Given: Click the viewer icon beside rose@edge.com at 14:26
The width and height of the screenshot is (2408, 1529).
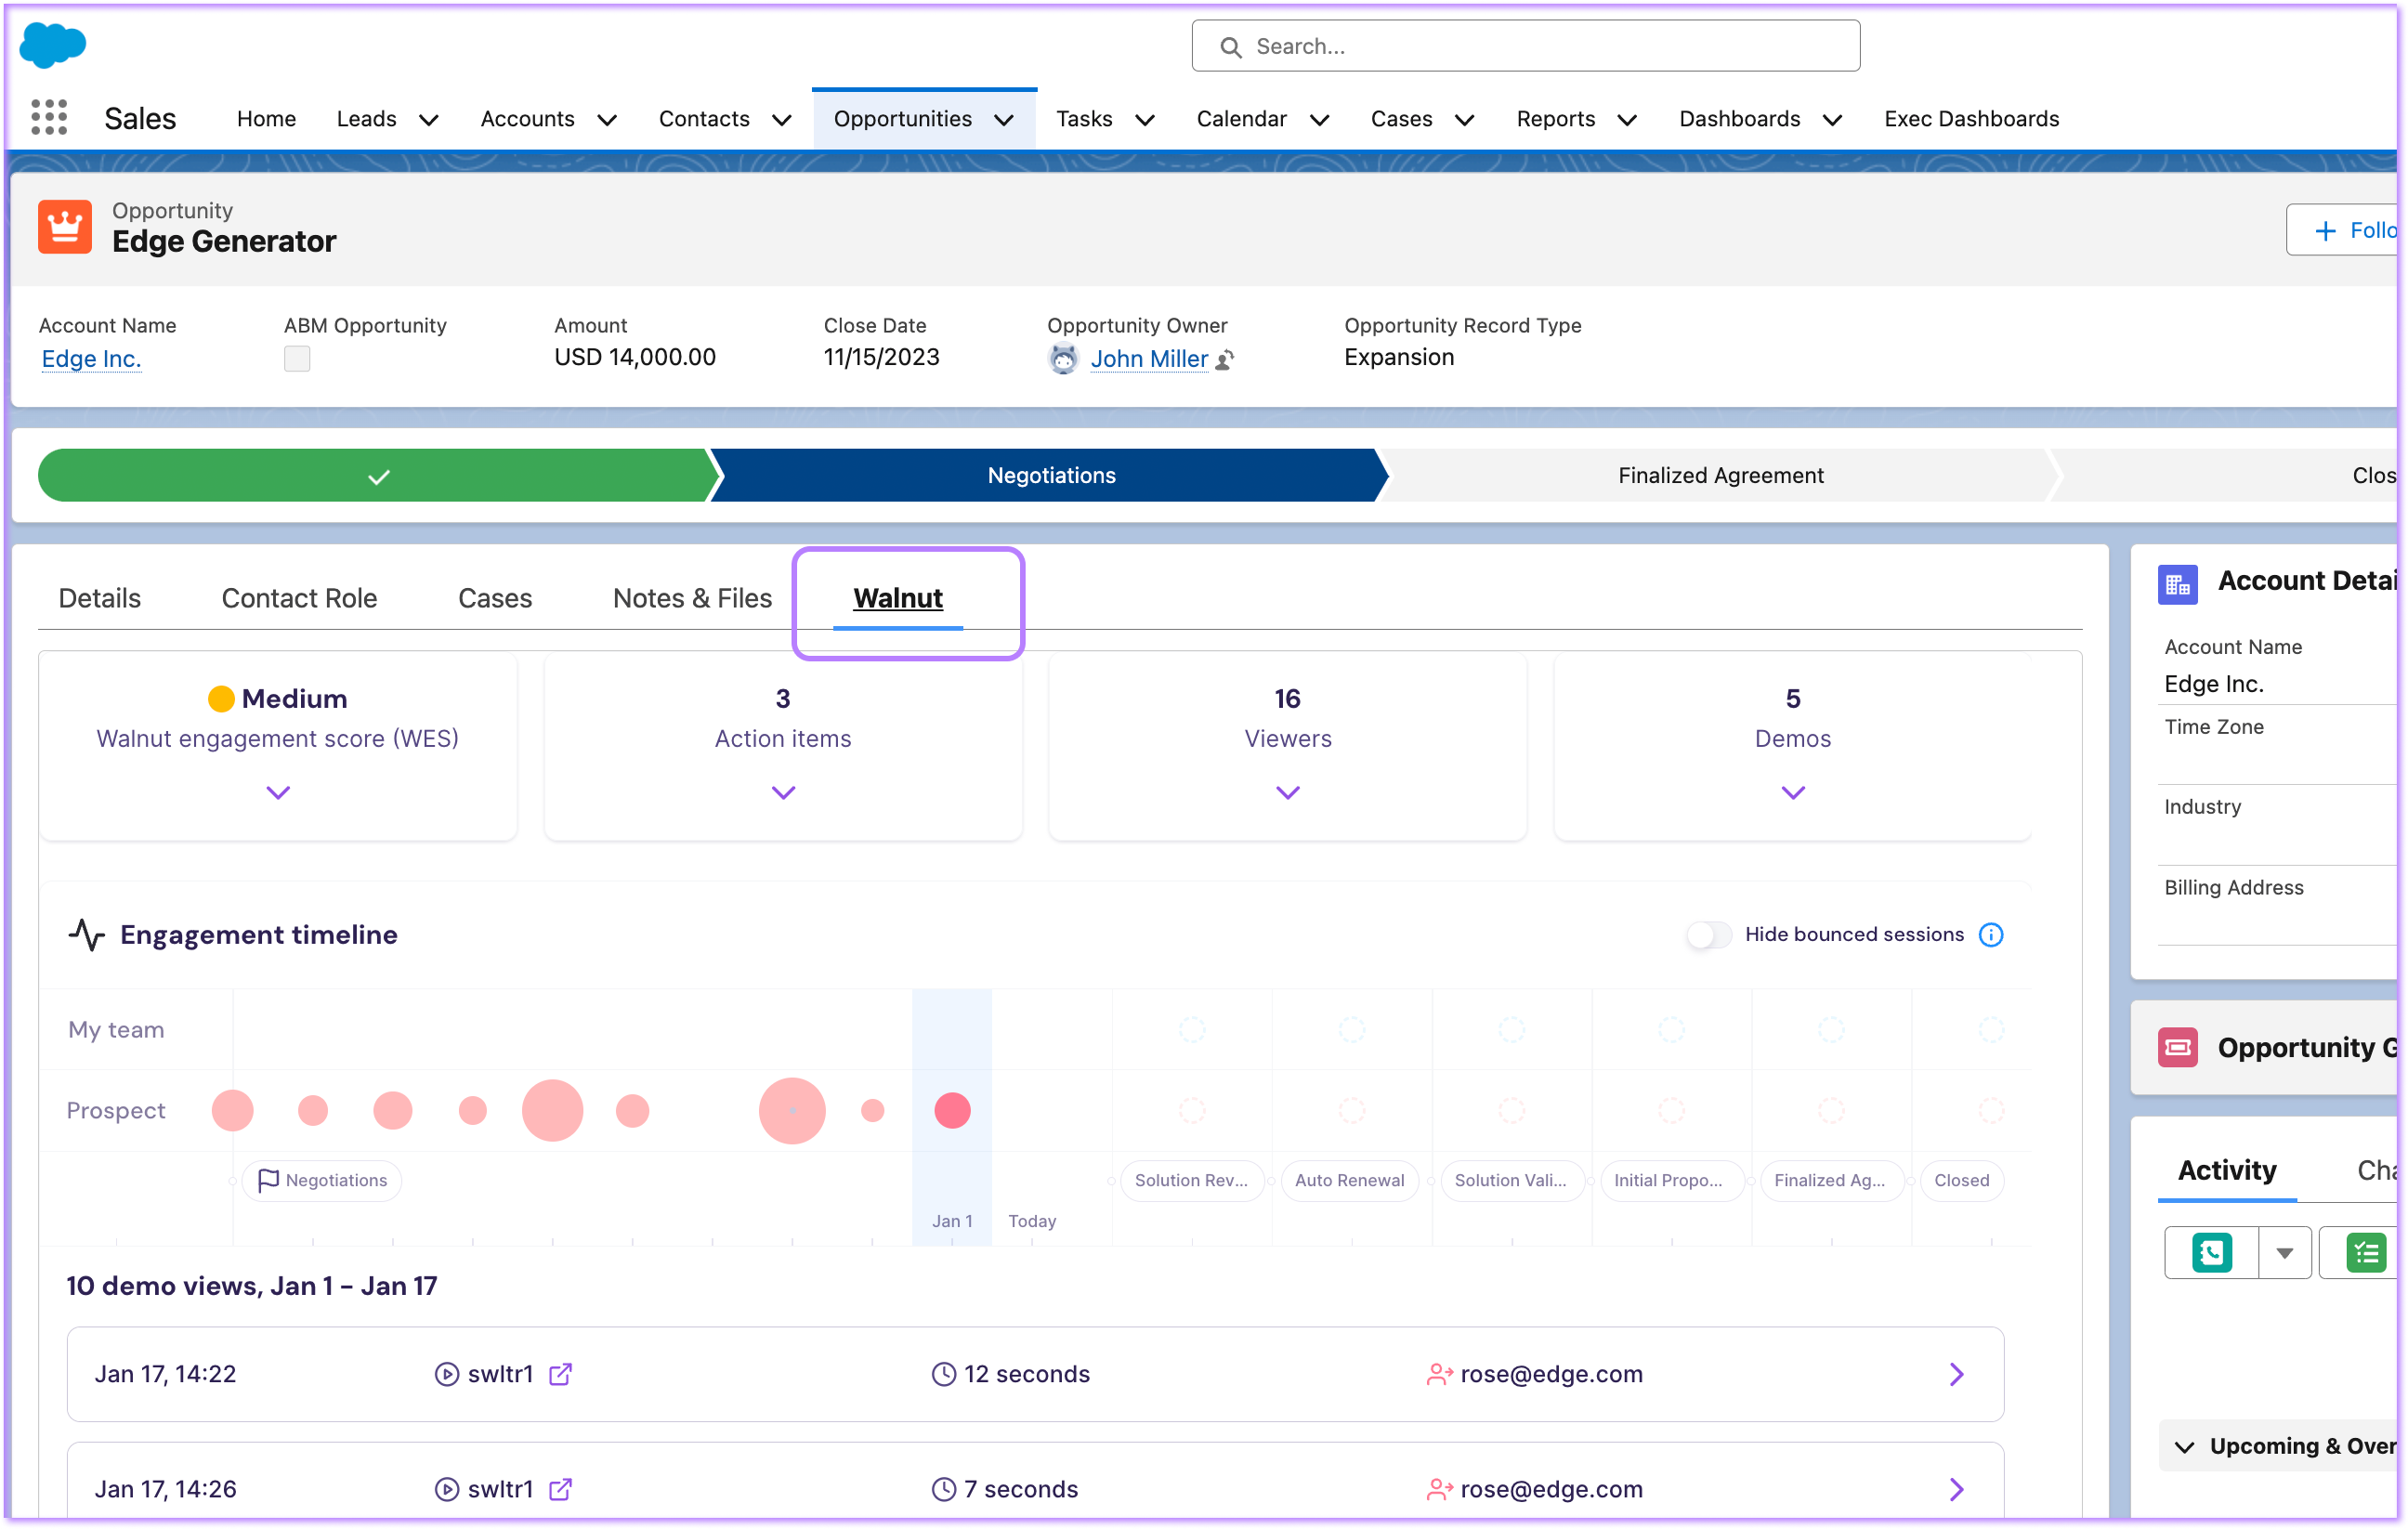Looking at the screenshot, I should tap(1439, 1490).
